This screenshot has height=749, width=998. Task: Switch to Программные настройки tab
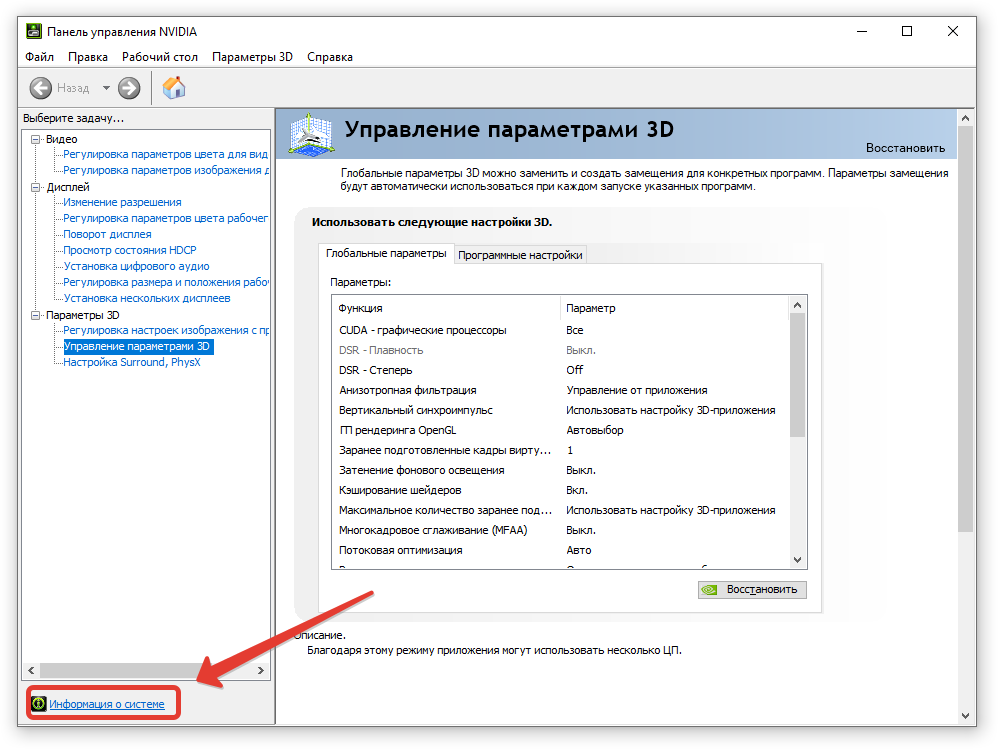click(x=520, y=255)
